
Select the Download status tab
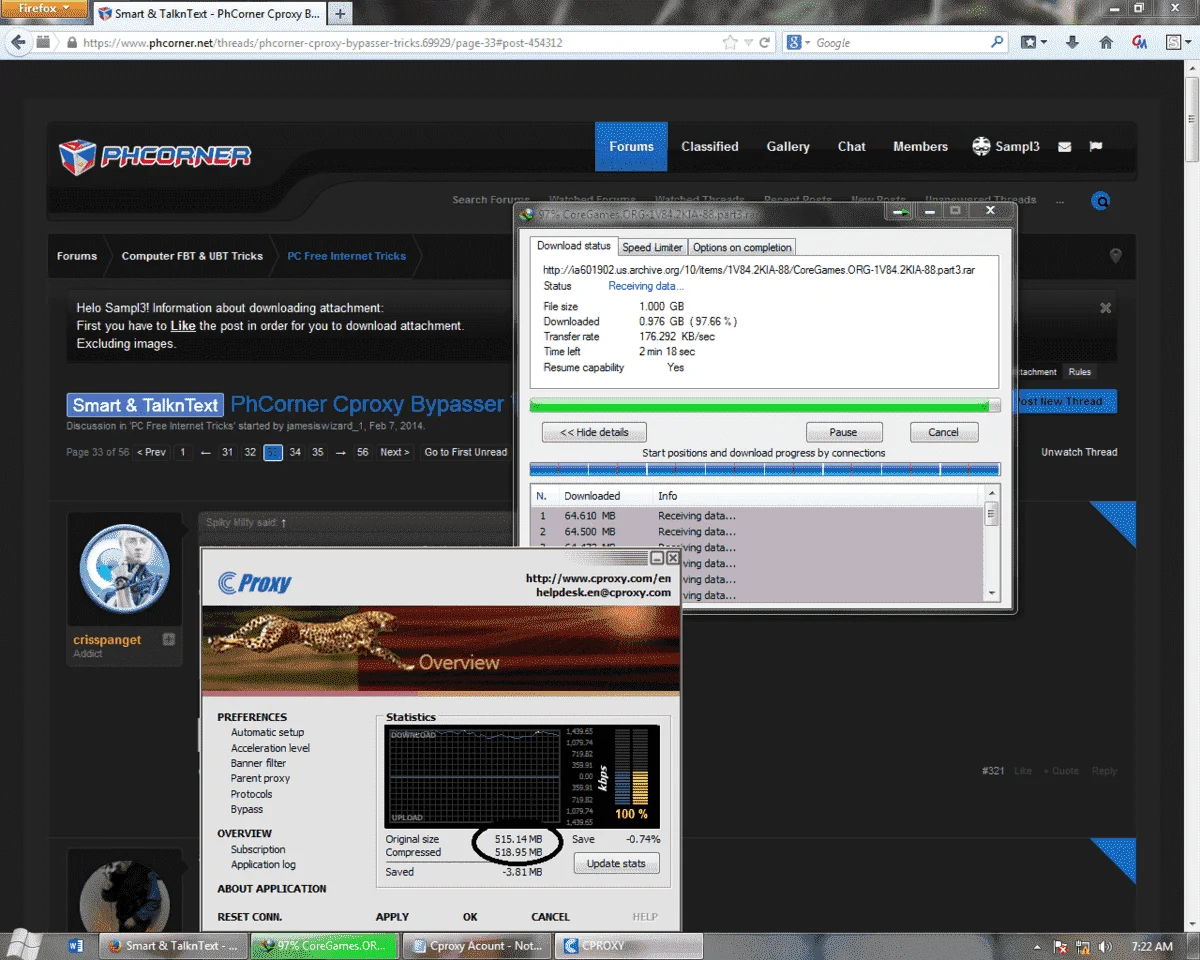574,246
